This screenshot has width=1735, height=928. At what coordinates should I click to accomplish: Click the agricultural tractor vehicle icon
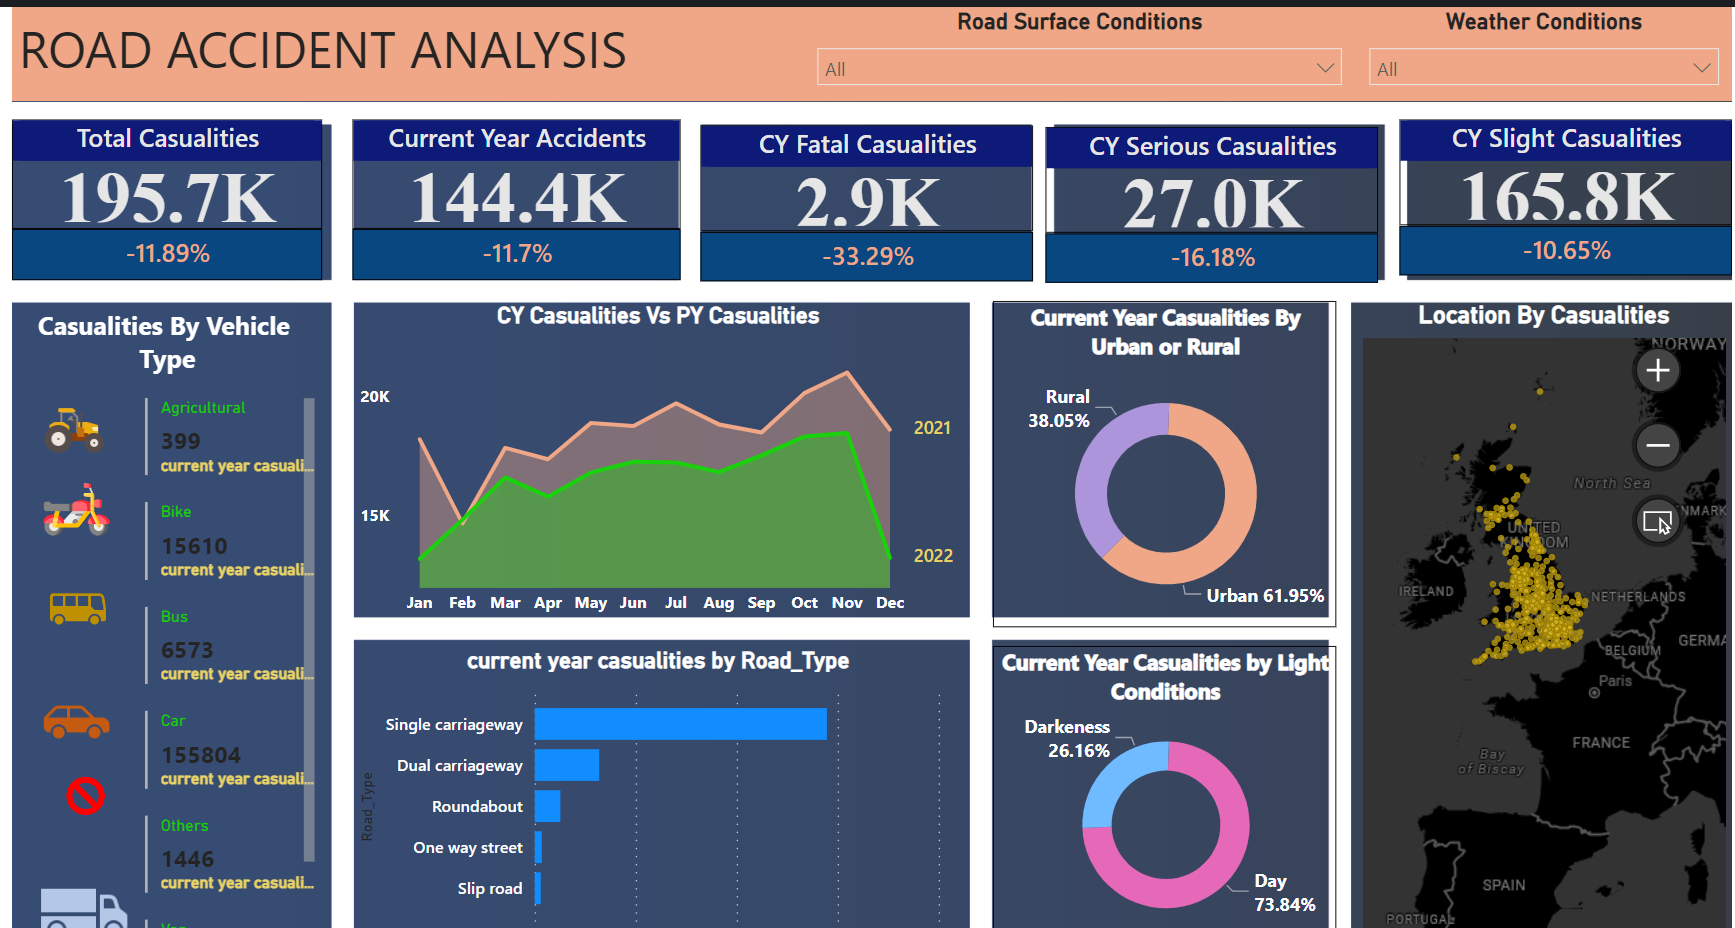tap(74, 430)
